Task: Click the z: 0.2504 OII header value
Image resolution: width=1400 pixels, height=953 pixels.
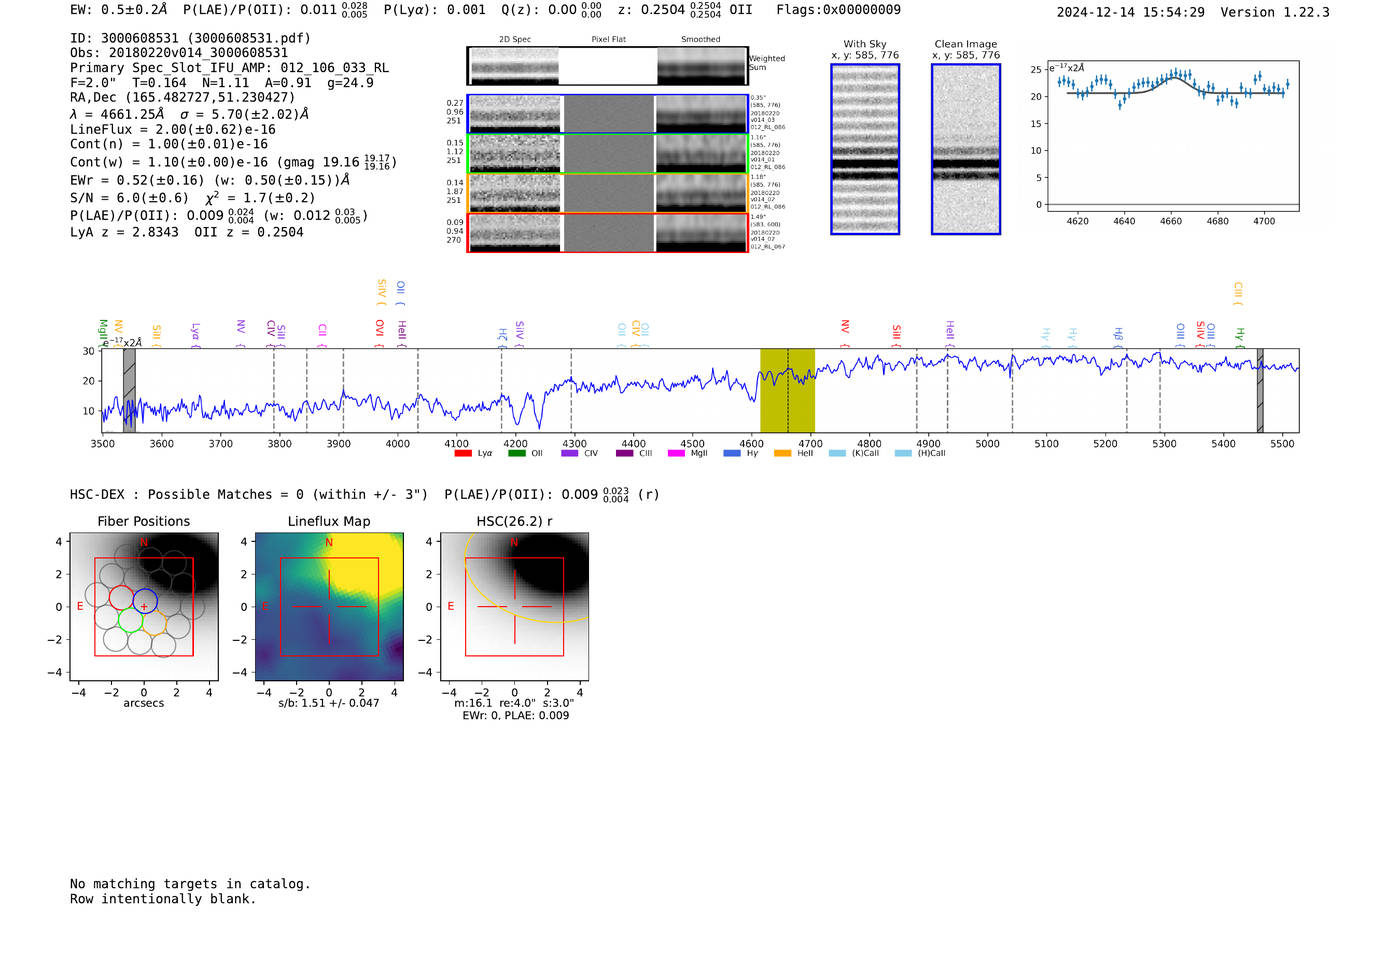Action: [685, 9]
